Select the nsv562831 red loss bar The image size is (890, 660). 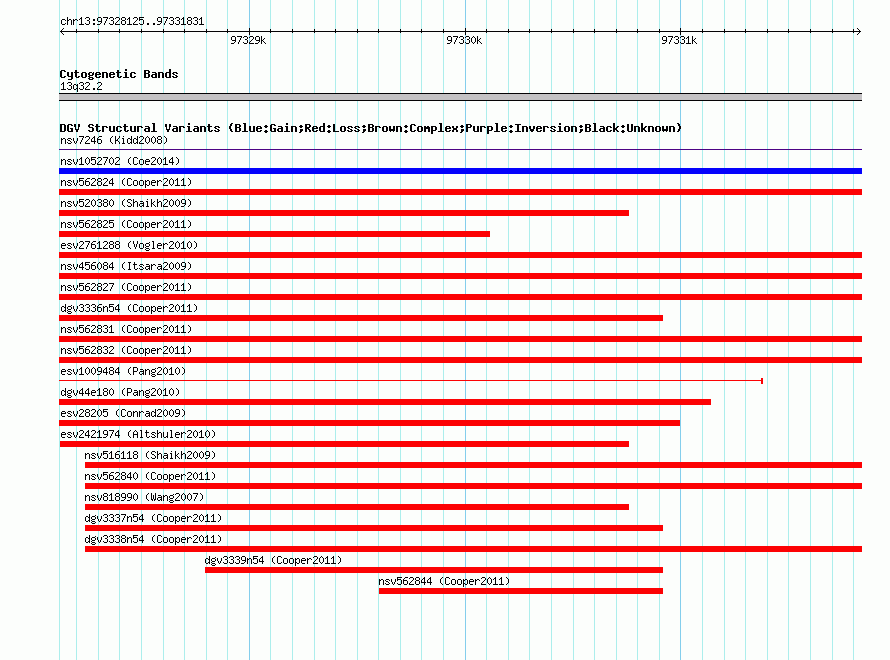pos(460,339)
